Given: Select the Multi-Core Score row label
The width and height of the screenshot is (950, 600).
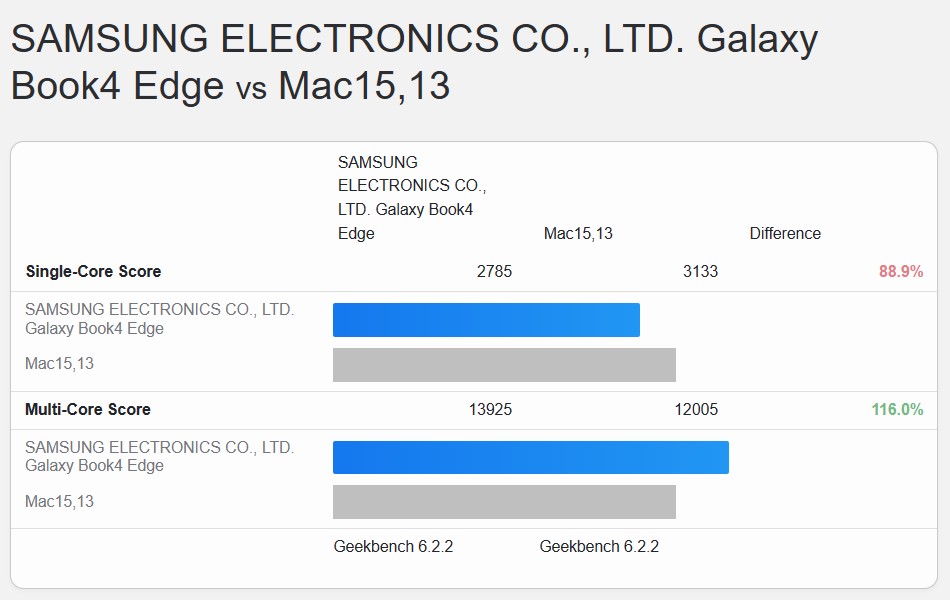Looking at the screenshot, I should (x=88, y=409).
